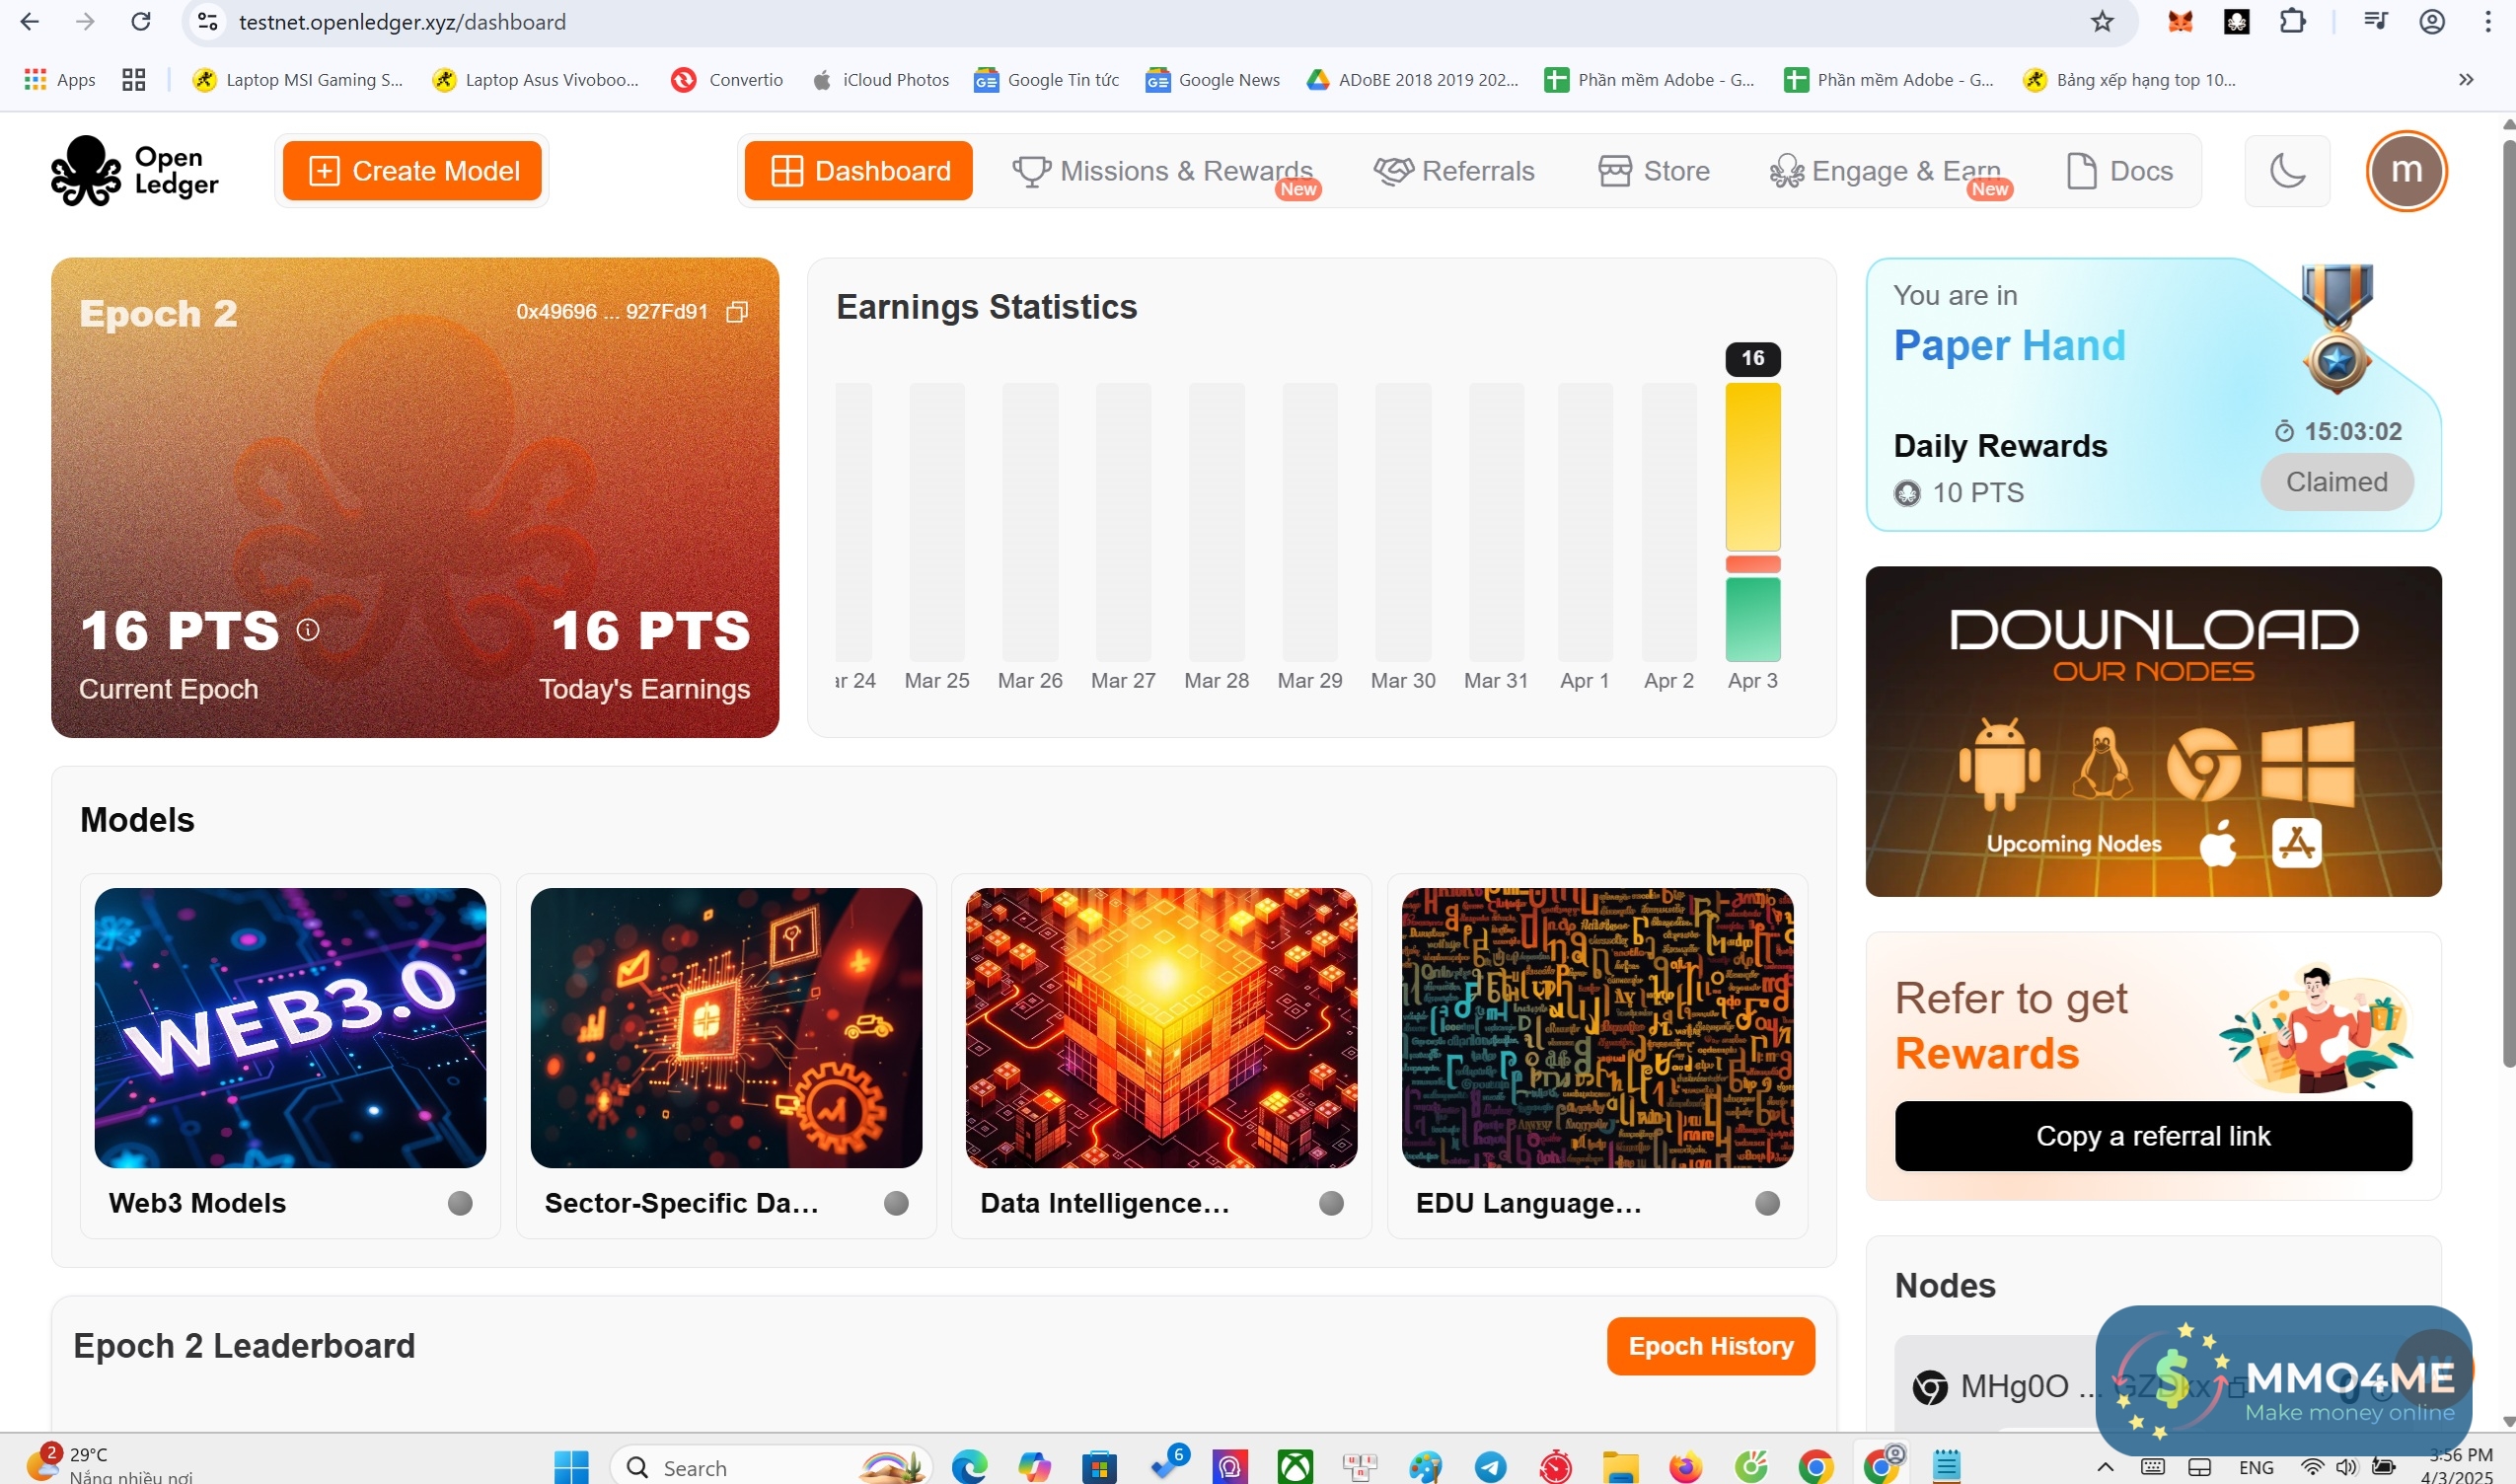Expand hidden bookmarks overflow chevron
This screenshot has width=2516, height=1484.
point(2466,80)
